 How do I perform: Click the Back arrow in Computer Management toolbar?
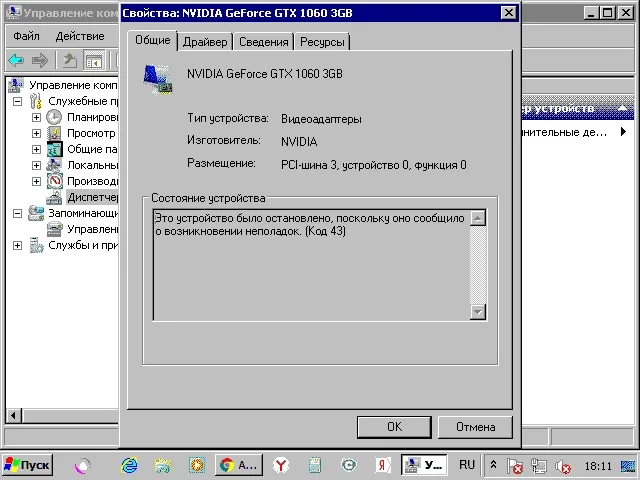coord(16,60)
